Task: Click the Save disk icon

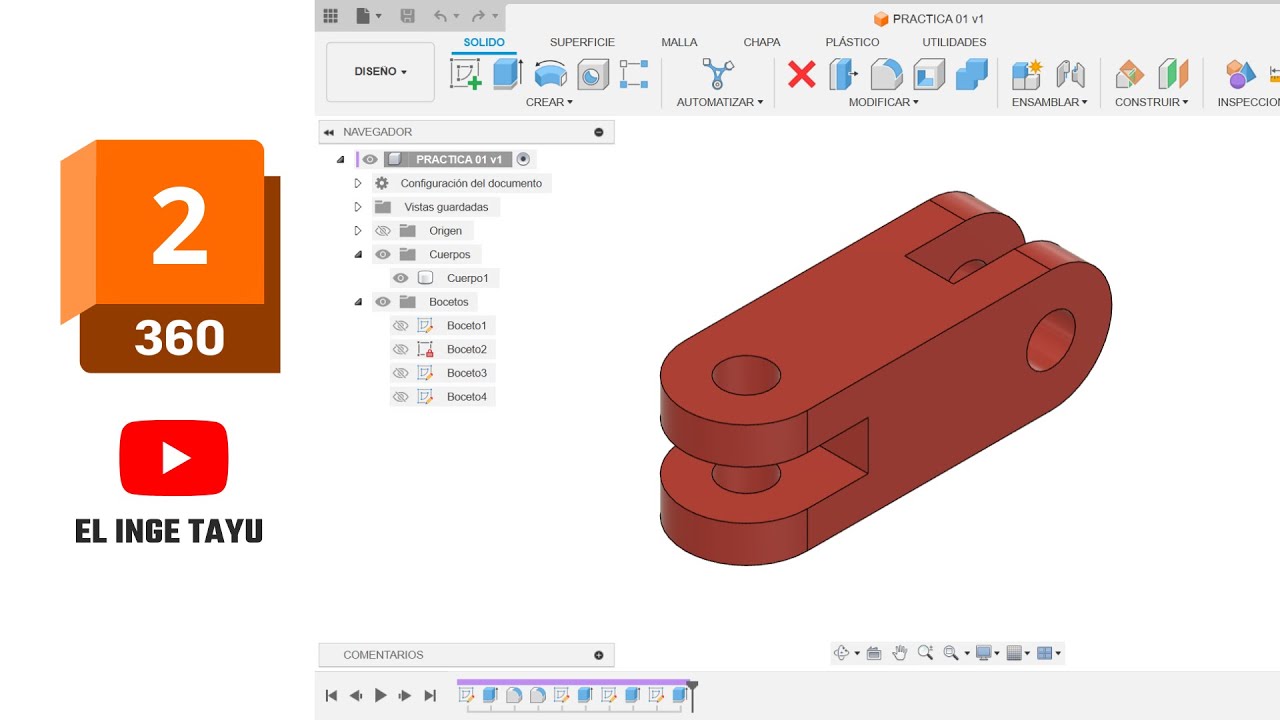Action: coord(407,16)
